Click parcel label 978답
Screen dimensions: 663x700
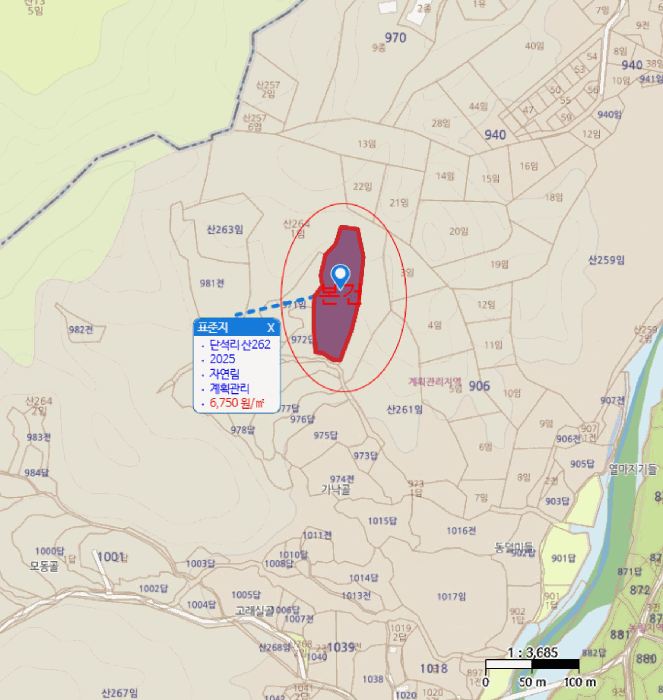[x=243, y=430]
